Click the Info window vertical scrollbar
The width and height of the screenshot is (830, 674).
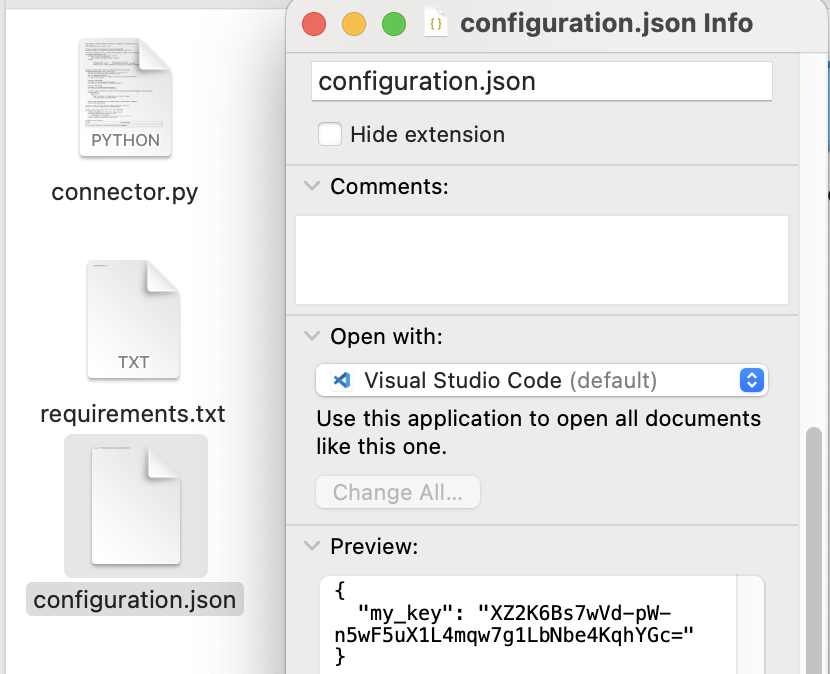pyautogui.click(x=814, y=551)
